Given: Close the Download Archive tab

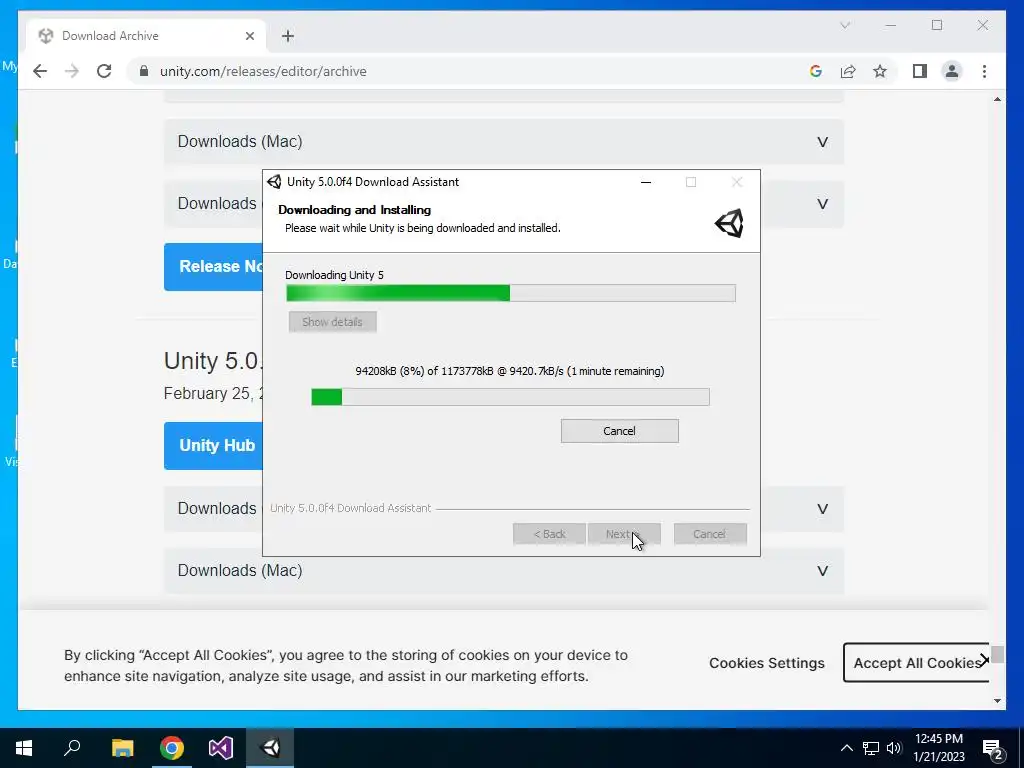Looking at the screenshot, I should (x=249, y=36).
